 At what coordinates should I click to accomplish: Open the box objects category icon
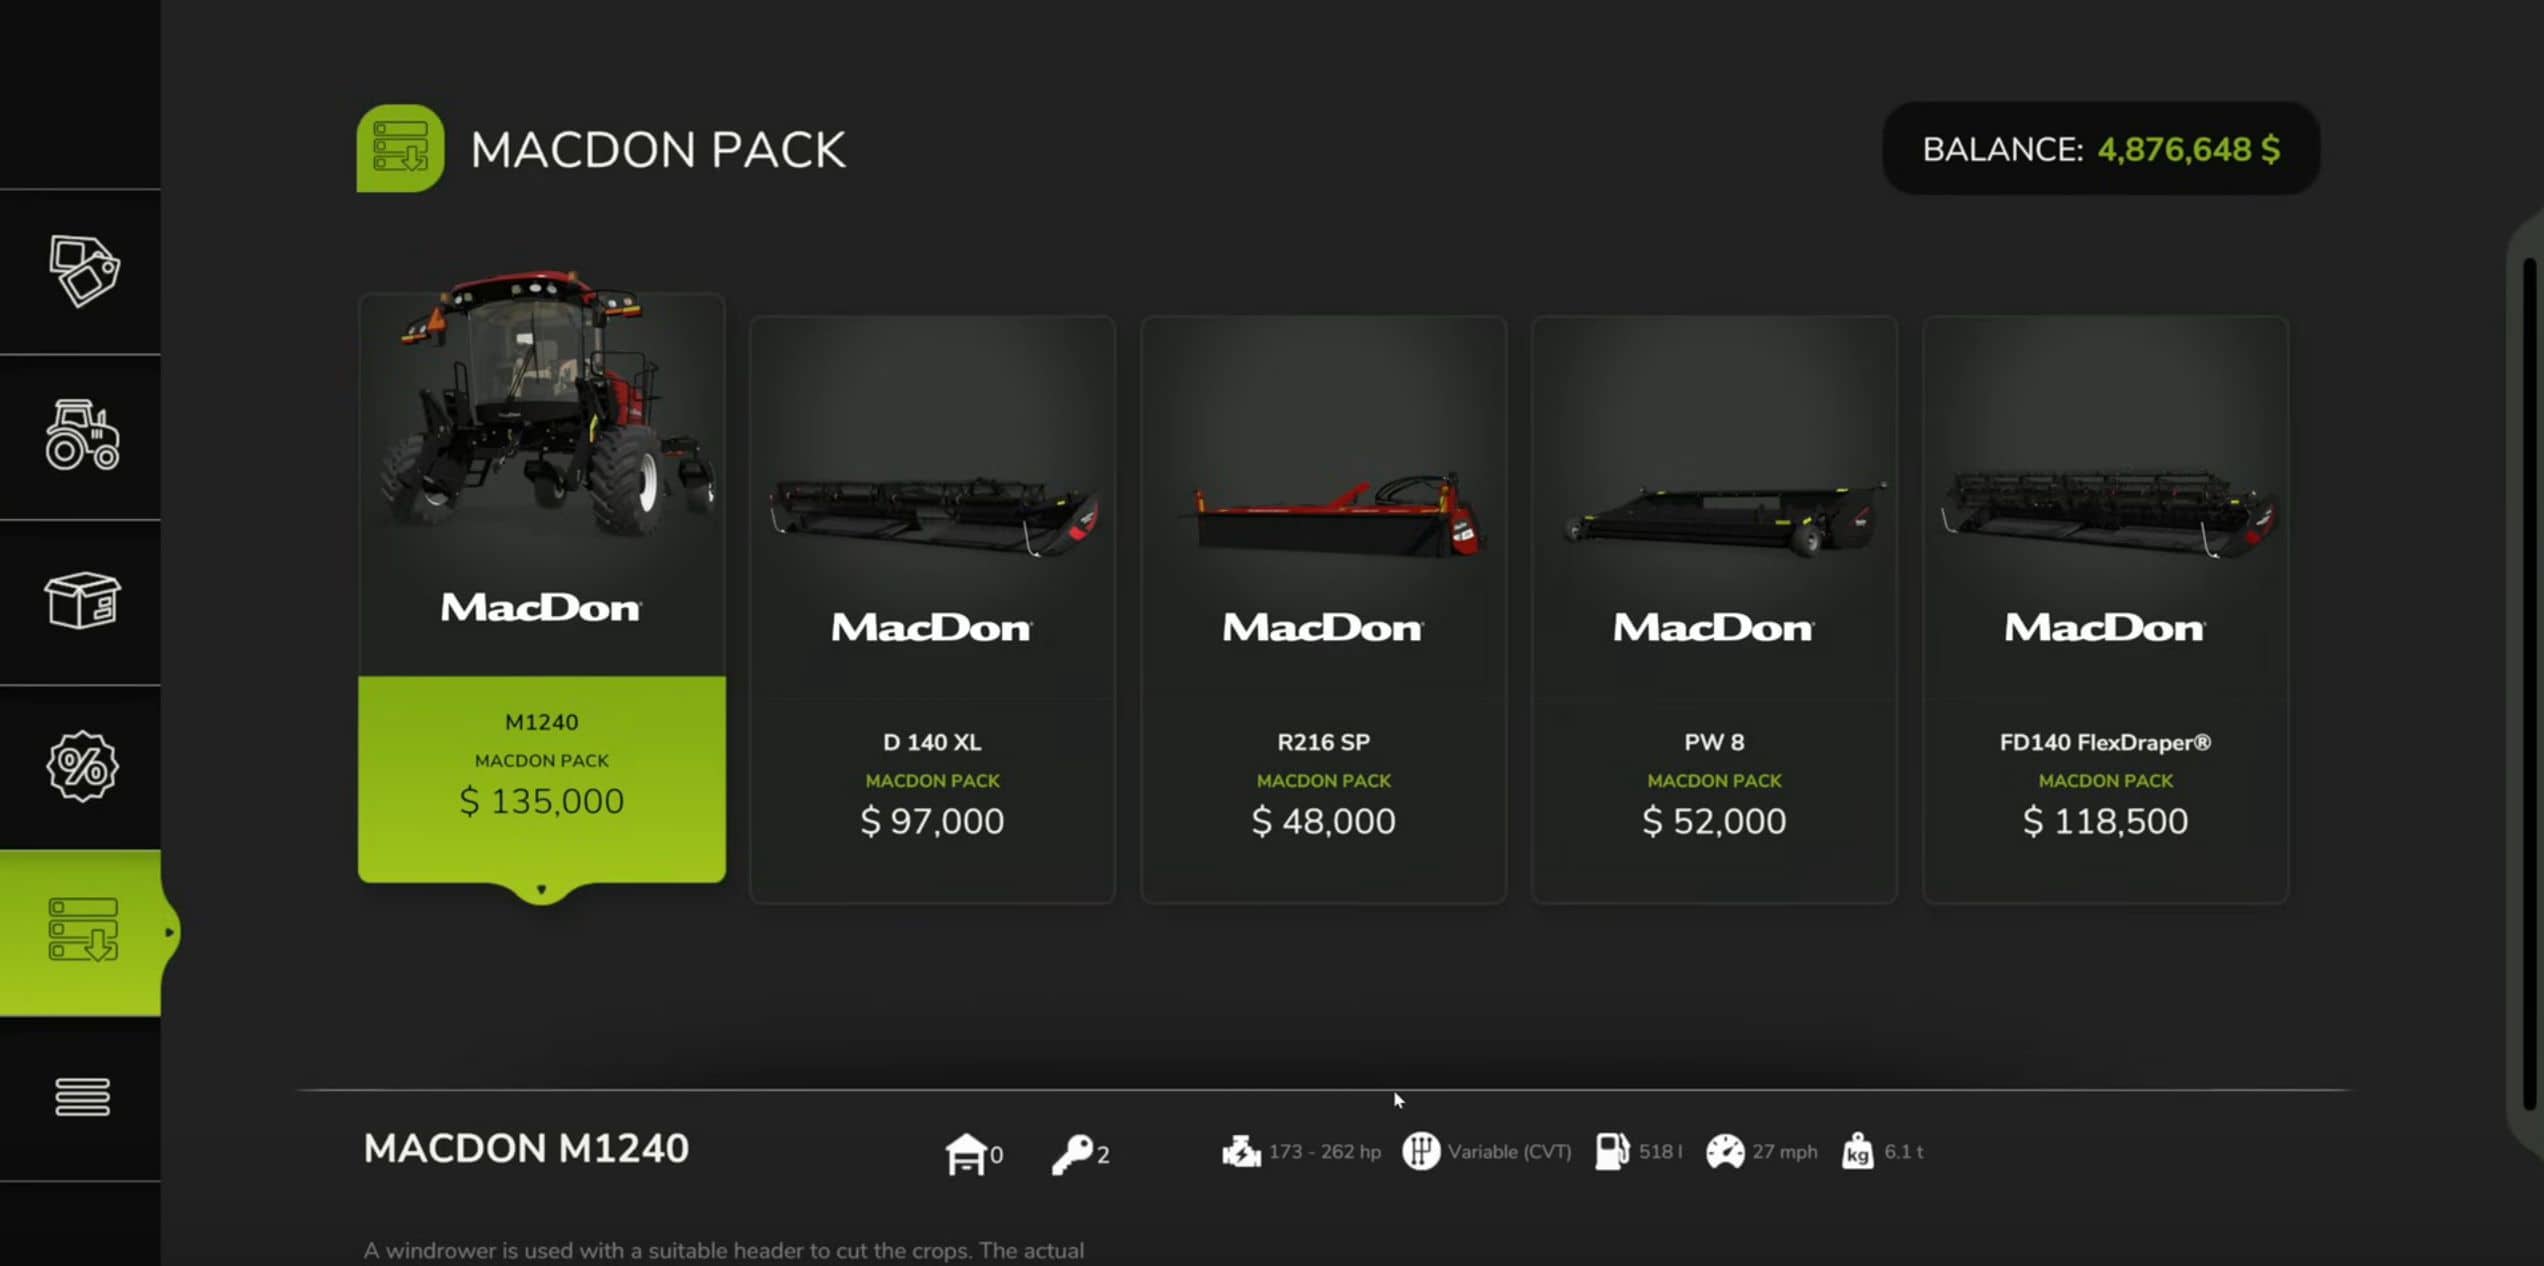pyautogui.click(x=82, y=600)
